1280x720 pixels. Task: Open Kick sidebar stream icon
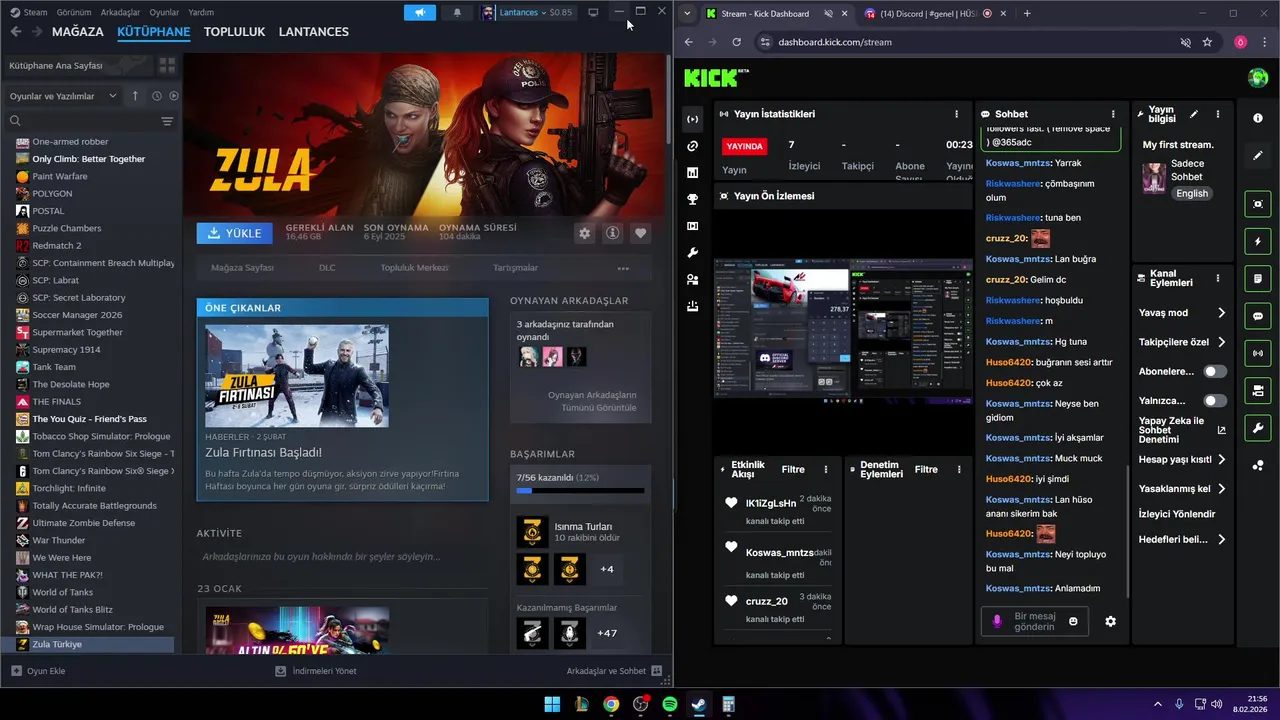click(x=692, y=119)
